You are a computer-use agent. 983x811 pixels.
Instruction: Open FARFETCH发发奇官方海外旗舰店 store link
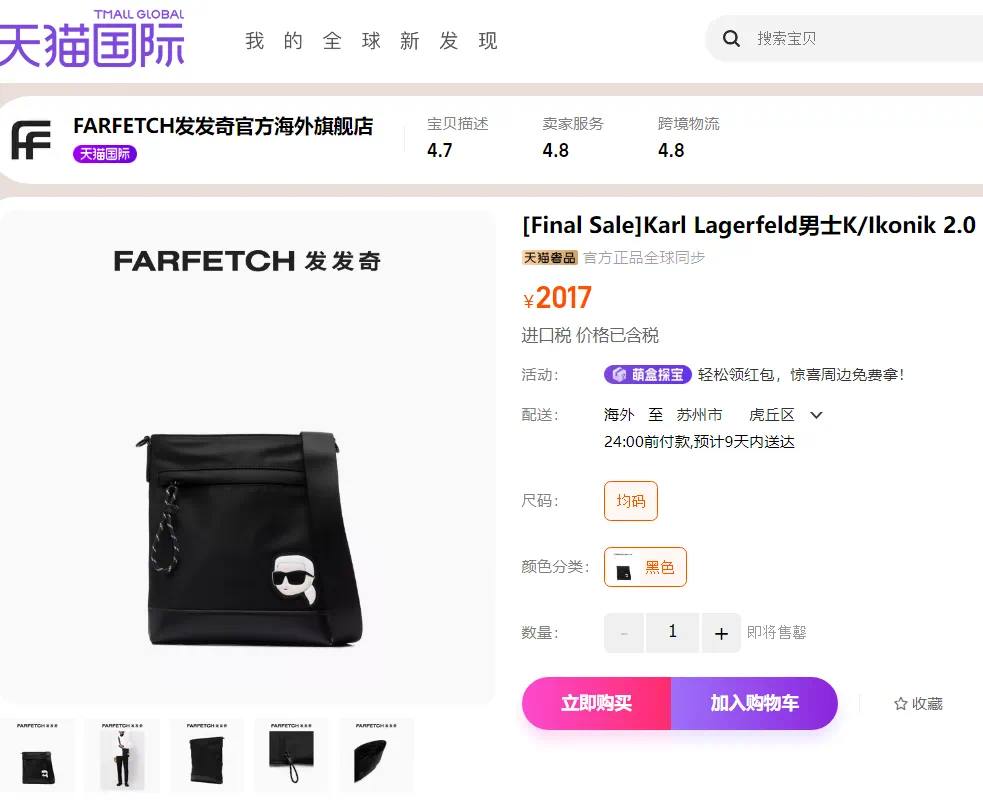[223, 126]
